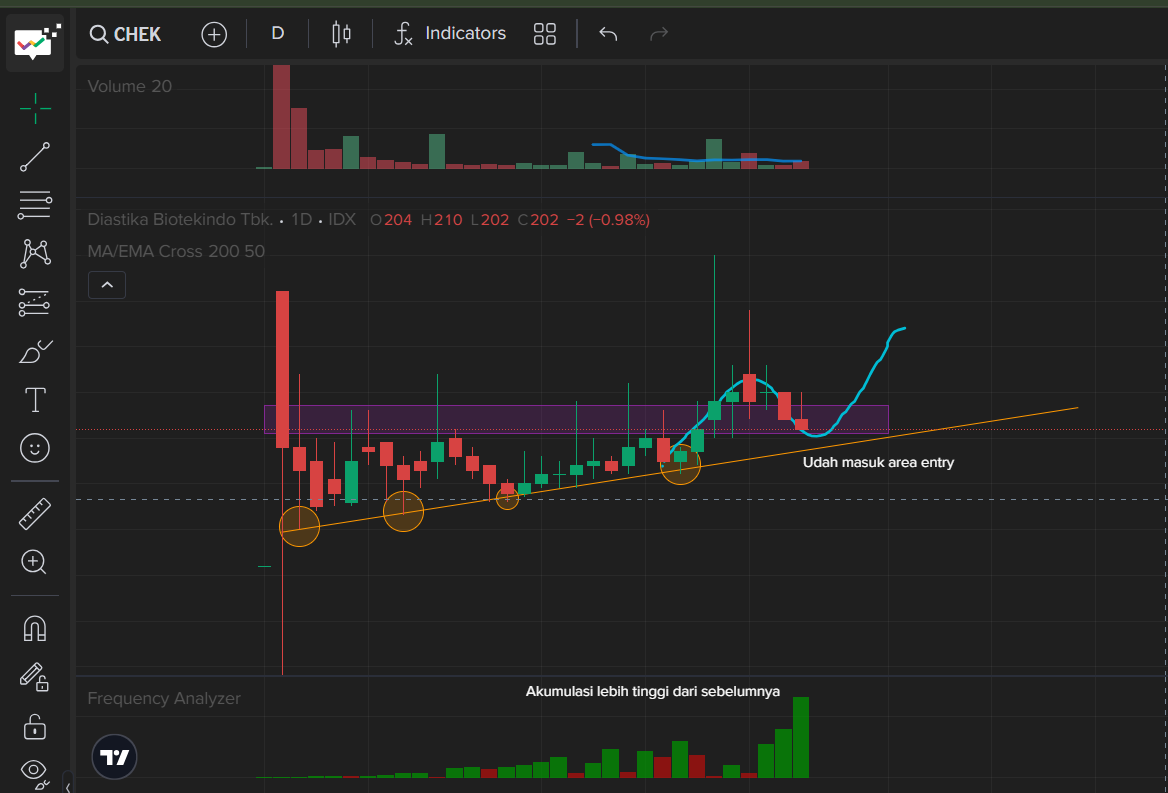This screenshot has height=793, width=1168.
Task: Toggle stay in drawing mode
Action: pos(35,677)
